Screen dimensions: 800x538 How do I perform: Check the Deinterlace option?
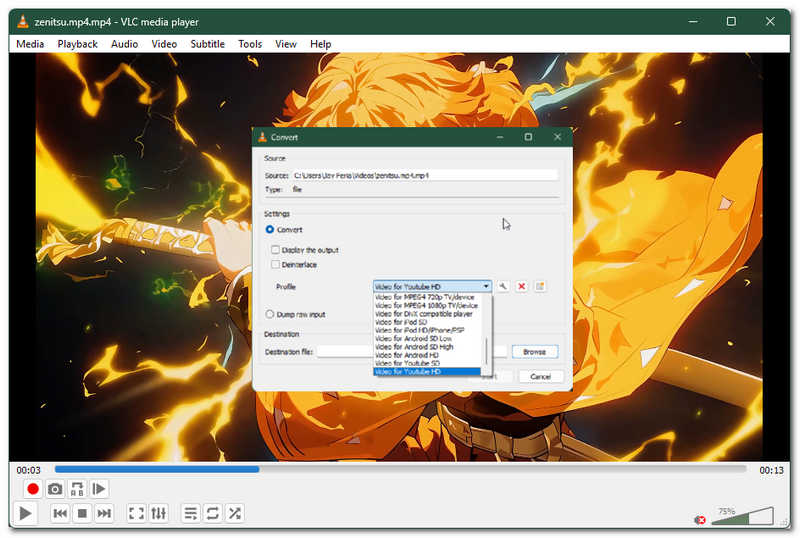pos(276,264)
